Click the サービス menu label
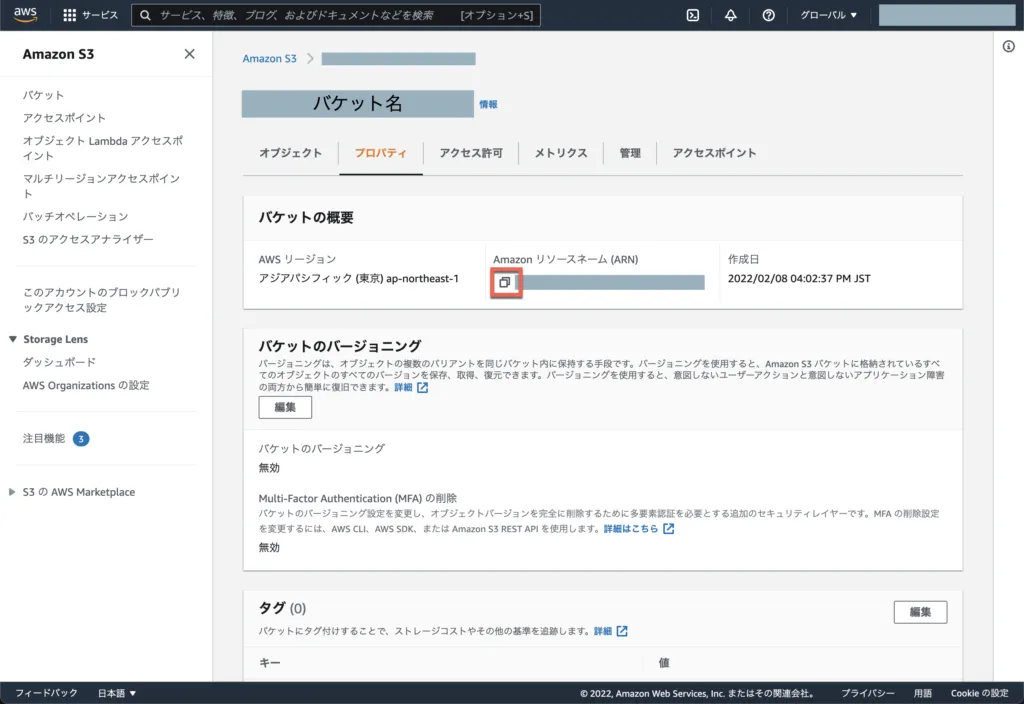This screenshot has width=1024, height=704. pyautogui.click(x=100, y=15)
